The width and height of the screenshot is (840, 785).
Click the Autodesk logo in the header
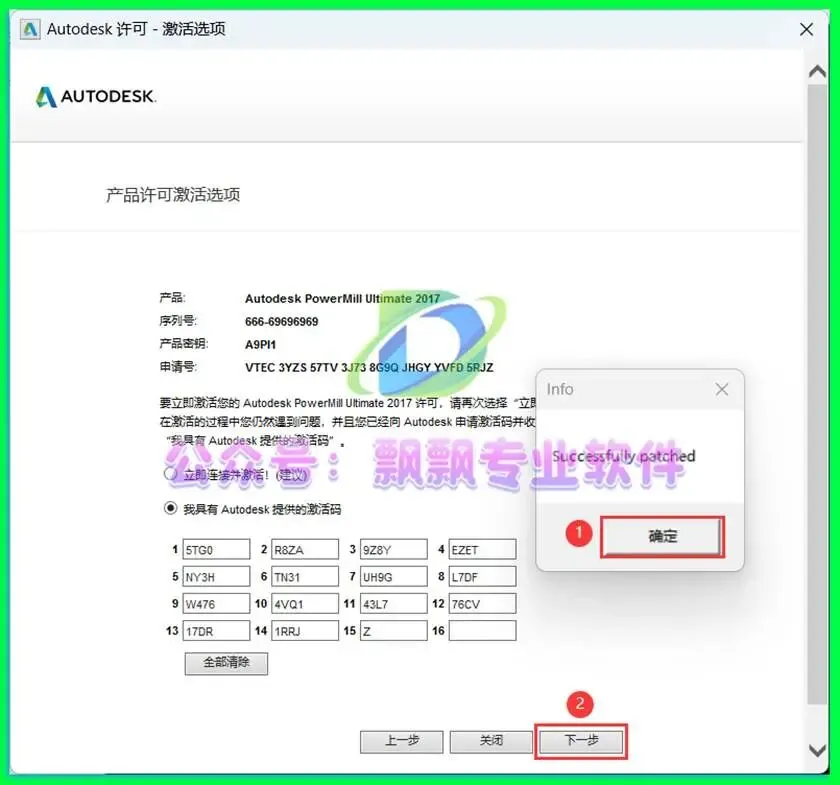96,96
